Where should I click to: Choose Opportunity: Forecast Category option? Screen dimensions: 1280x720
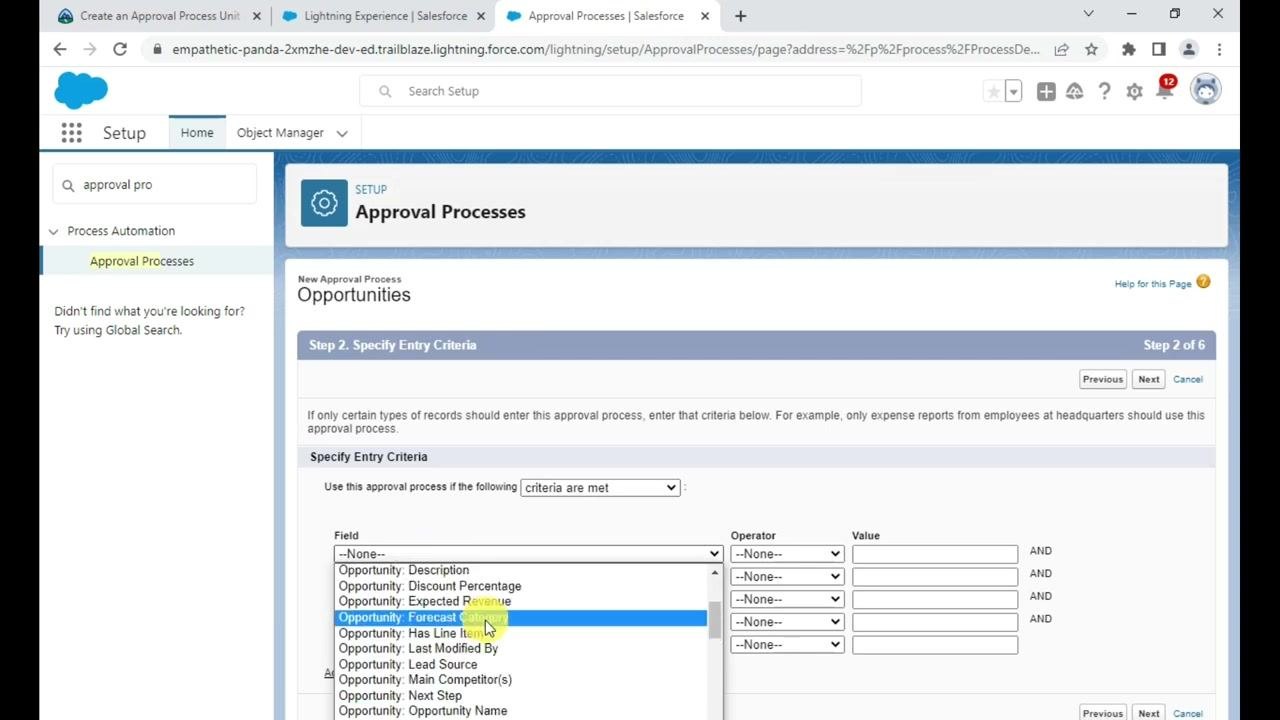pos(521,617)
